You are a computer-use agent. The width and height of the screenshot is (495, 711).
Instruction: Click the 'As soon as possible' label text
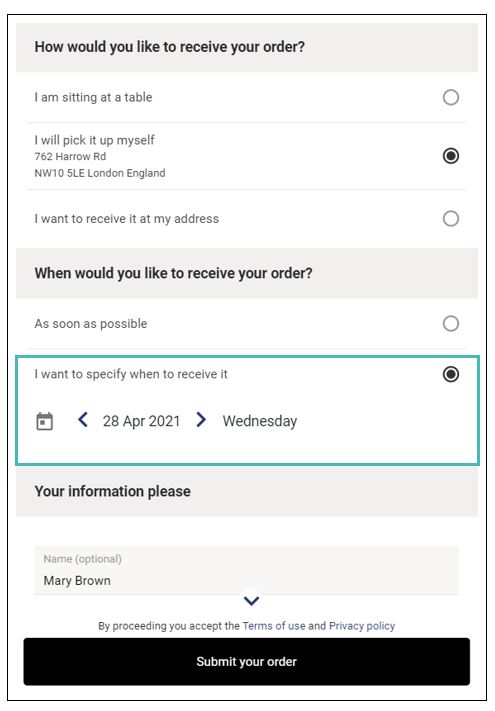pos(91,324)
